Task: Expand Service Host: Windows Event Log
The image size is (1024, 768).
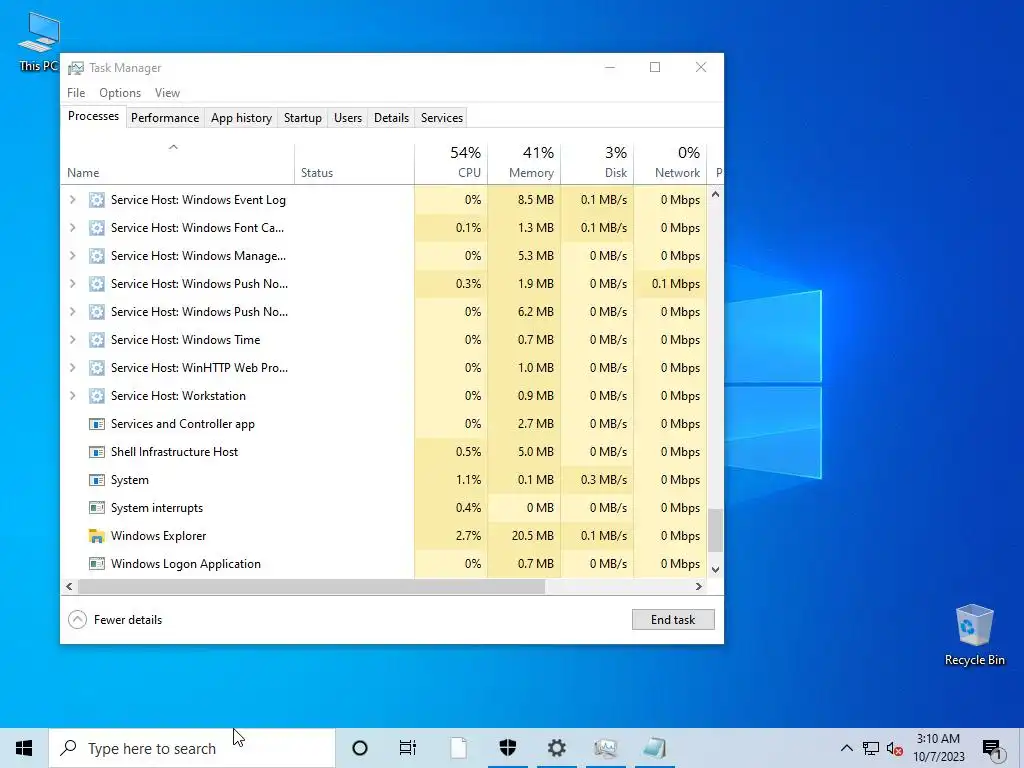Action: click(x=72, y=200)
